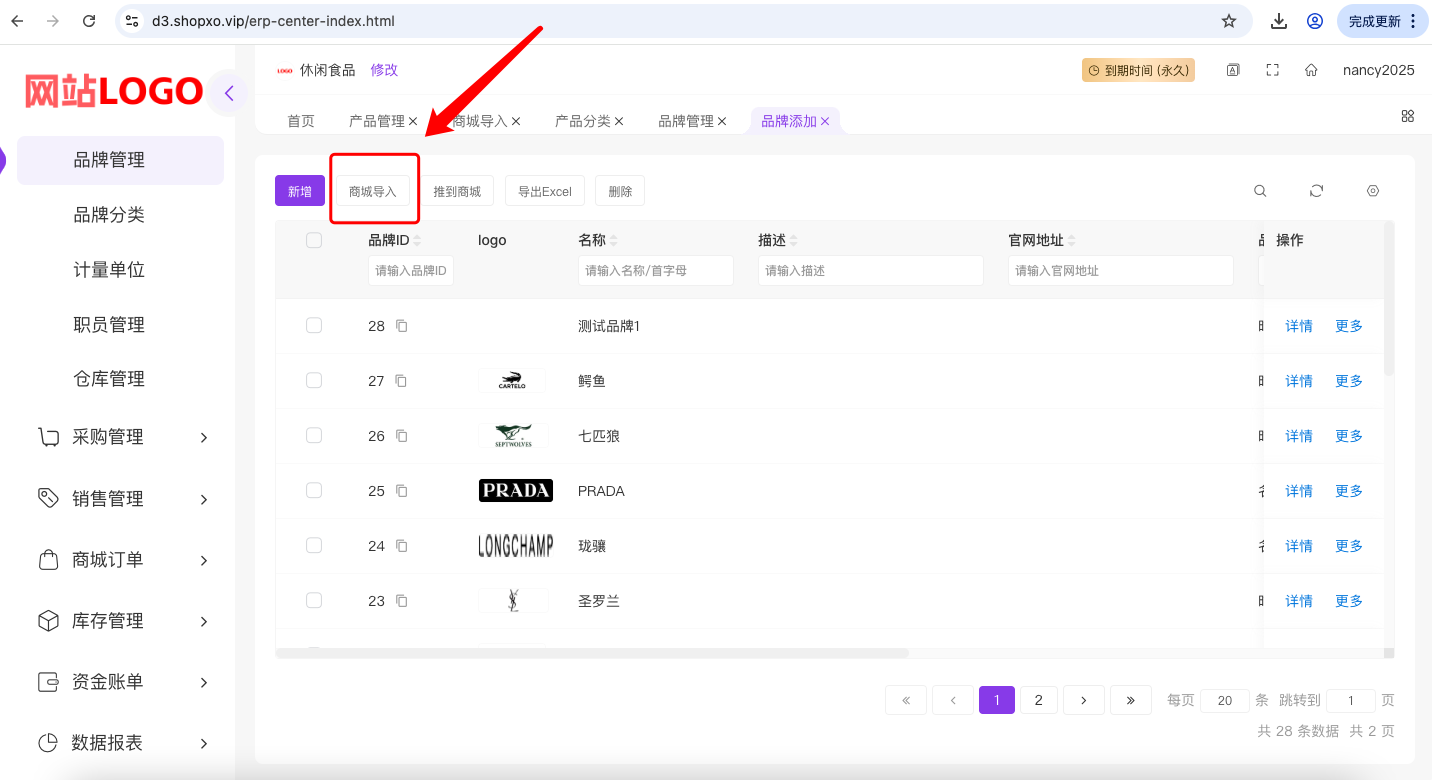Open table settings gear icon
Screen dimensions: 1432x780
tap(1373, 191)
